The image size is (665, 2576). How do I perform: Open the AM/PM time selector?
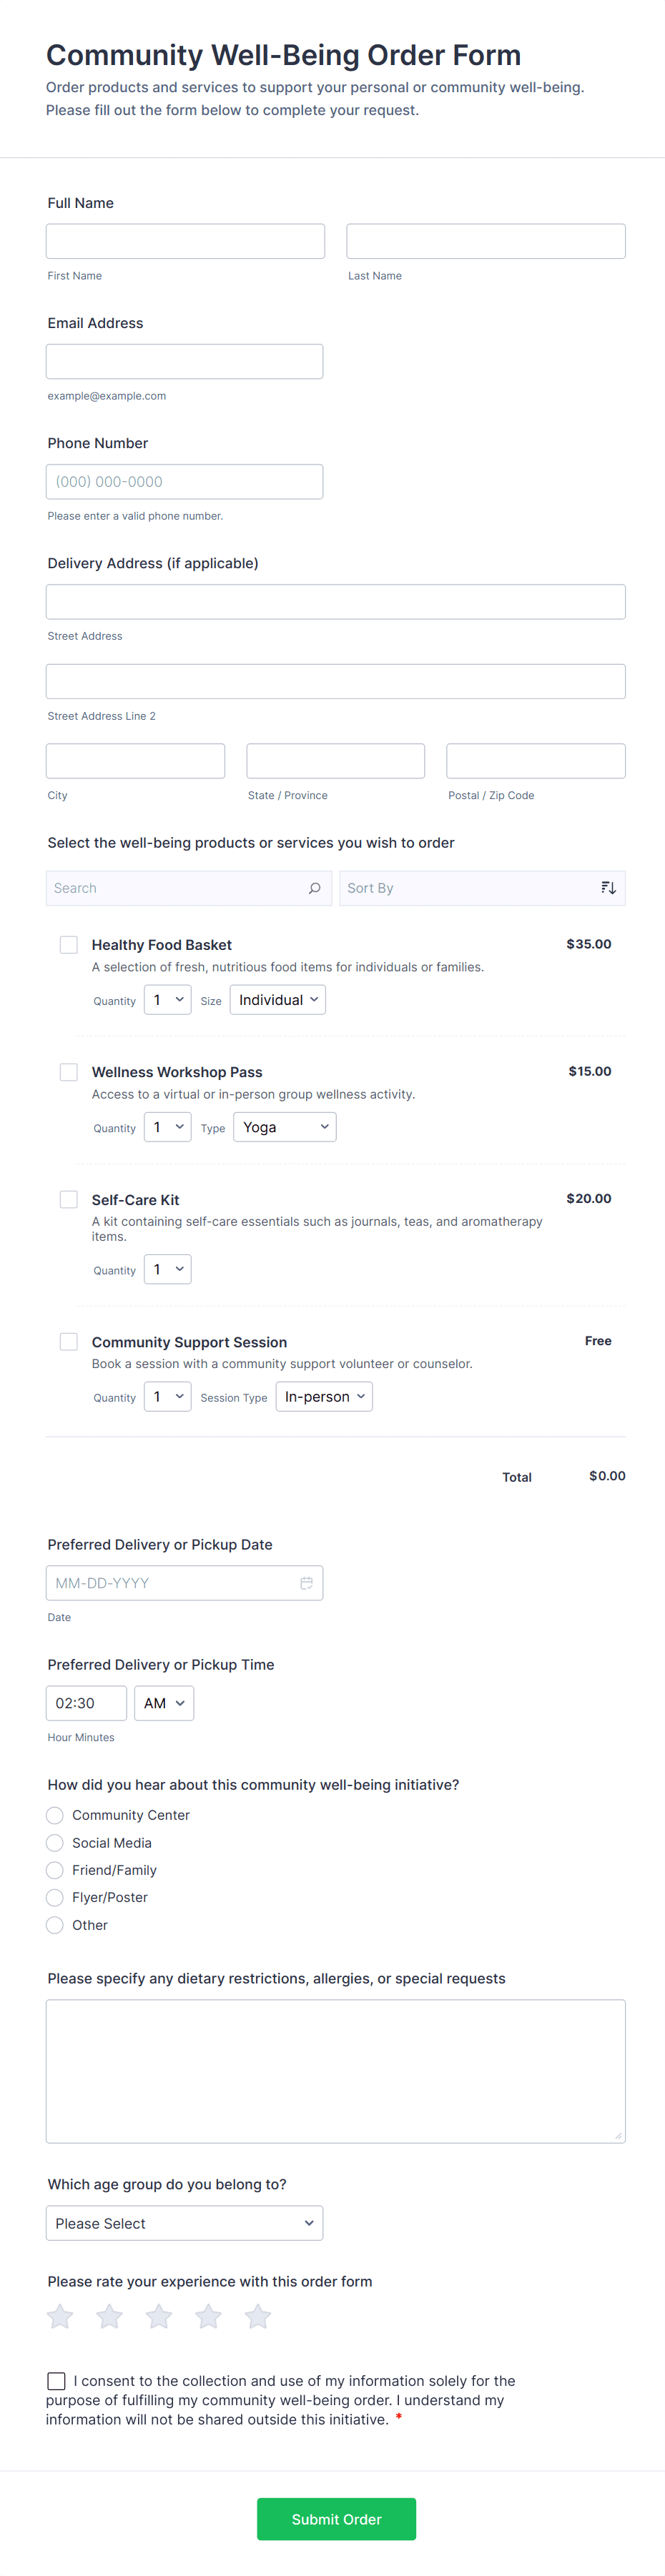click(164, 1703)
